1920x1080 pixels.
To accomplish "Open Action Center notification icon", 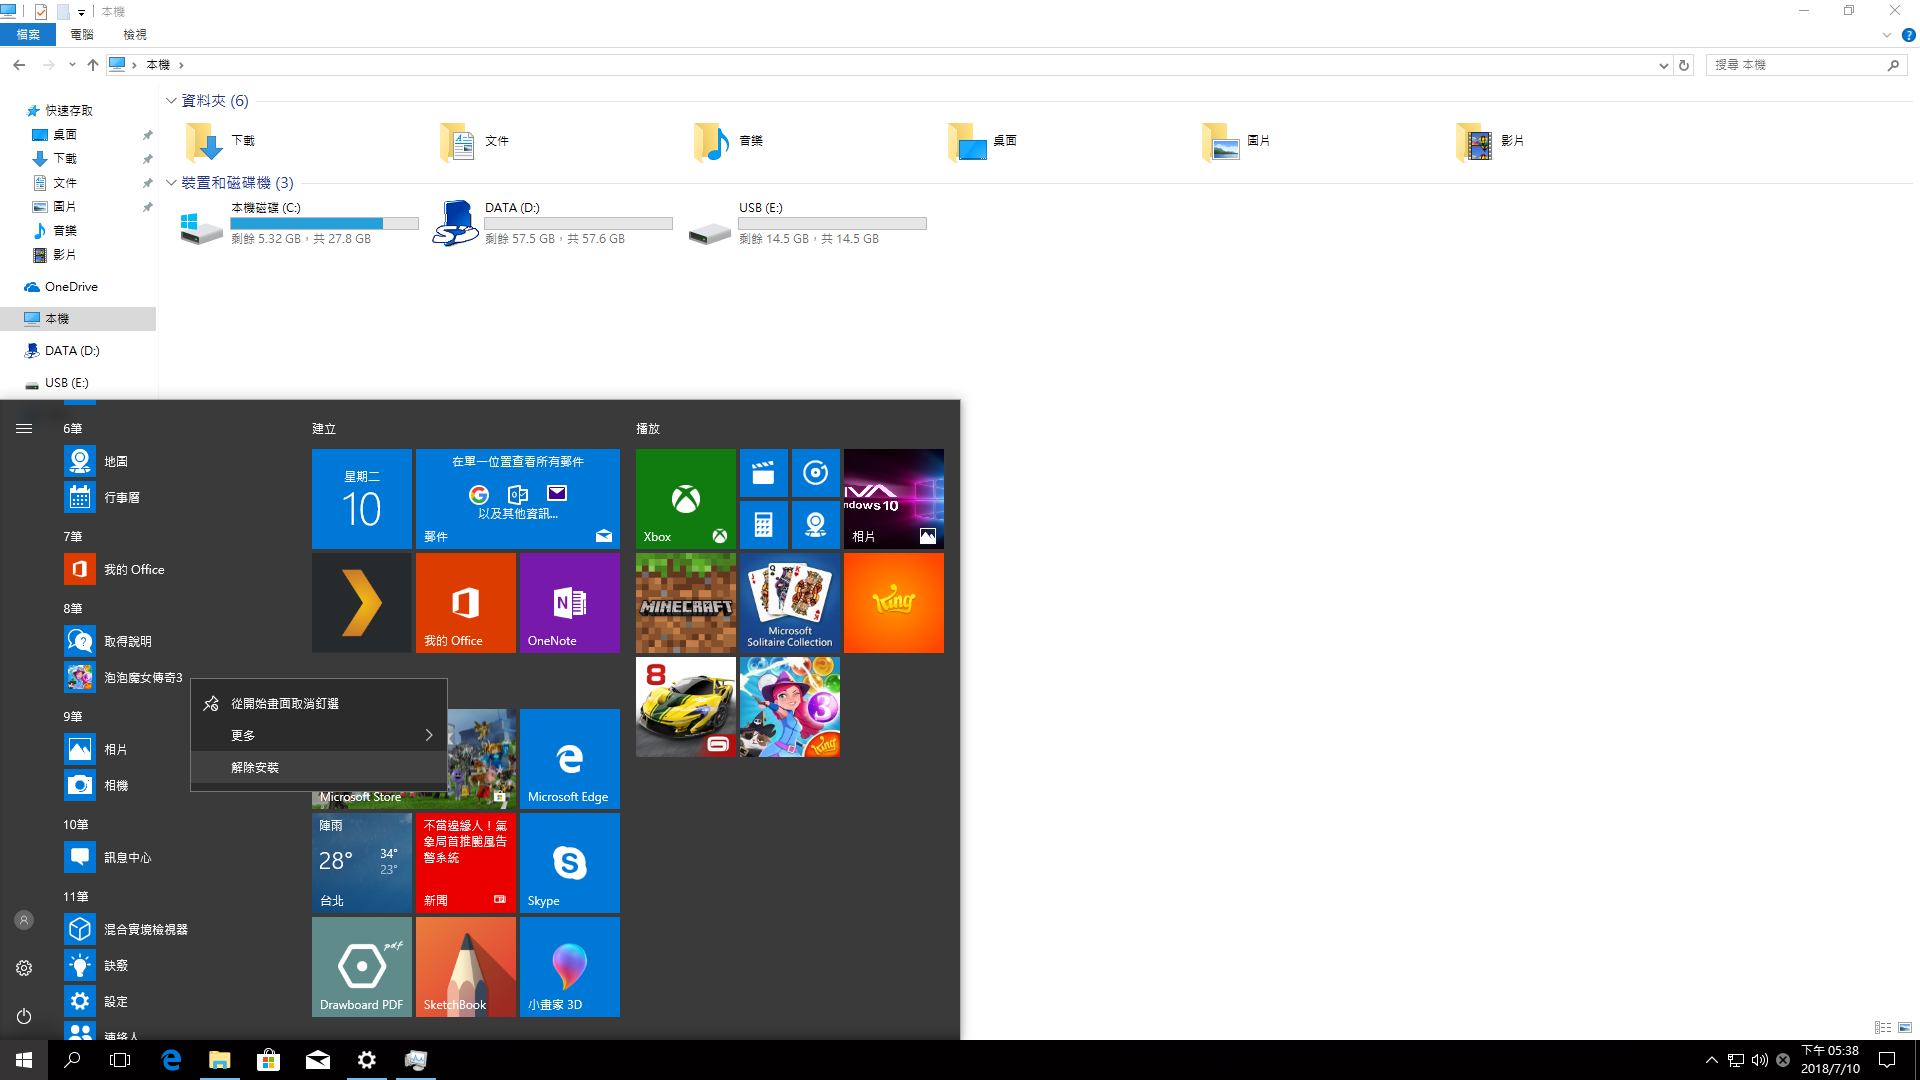I will (1887, 1060).
